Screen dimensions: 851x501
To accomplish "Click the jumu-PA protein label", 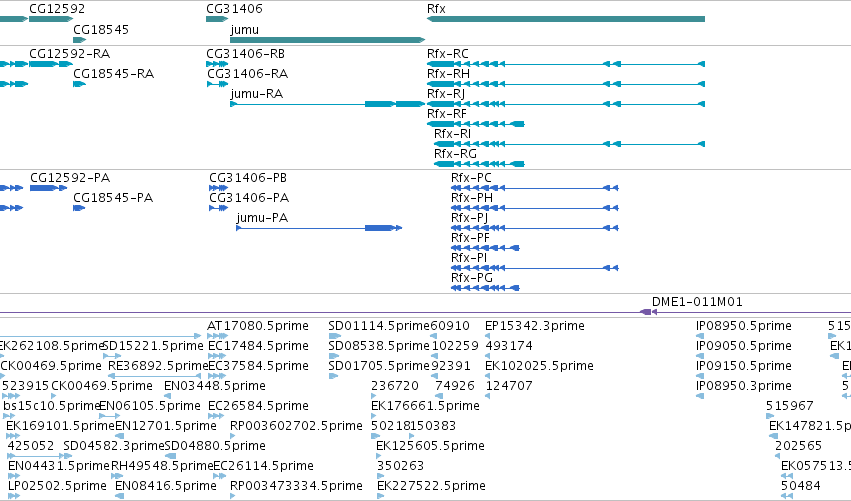I will point(262,218).
